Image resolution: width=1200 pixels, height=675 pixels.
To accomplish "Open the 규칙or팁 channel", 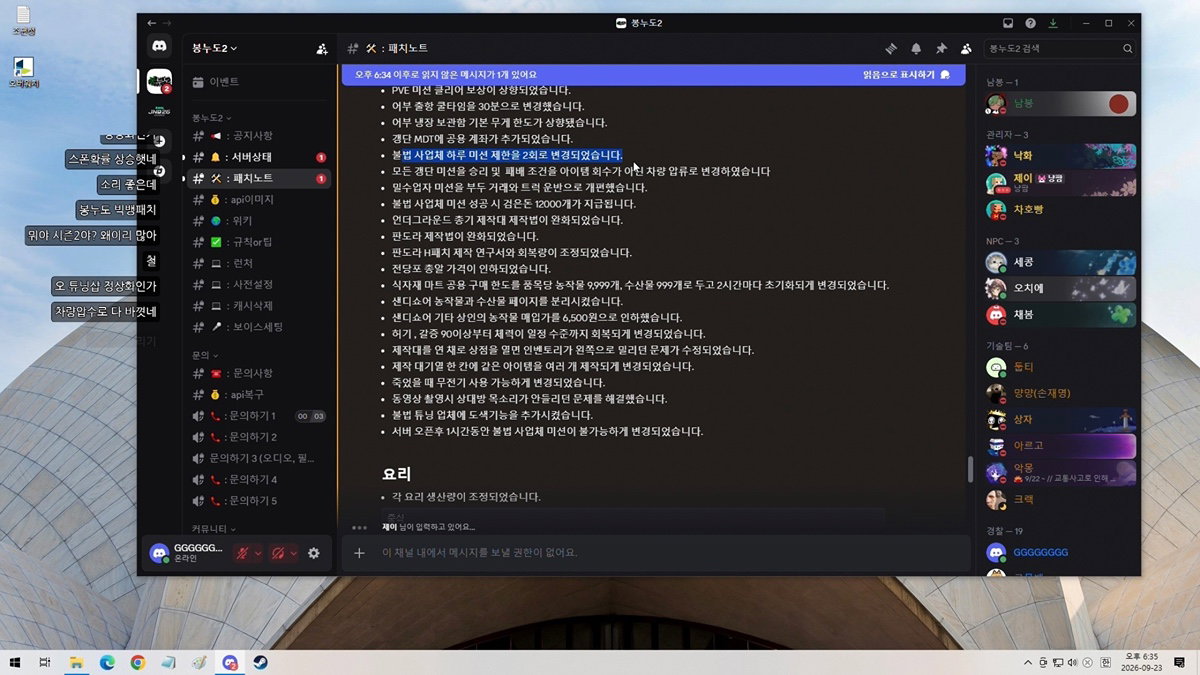I will click(259, 242).
